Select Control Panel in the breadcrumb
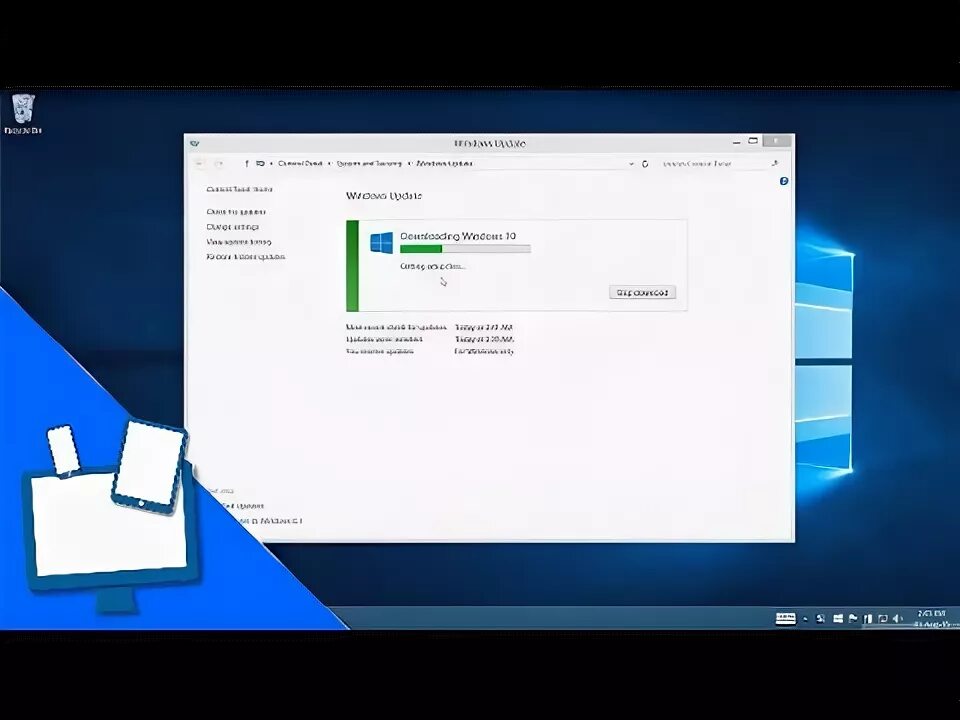The height and width of the screenshot is (720, 960). 300,163
